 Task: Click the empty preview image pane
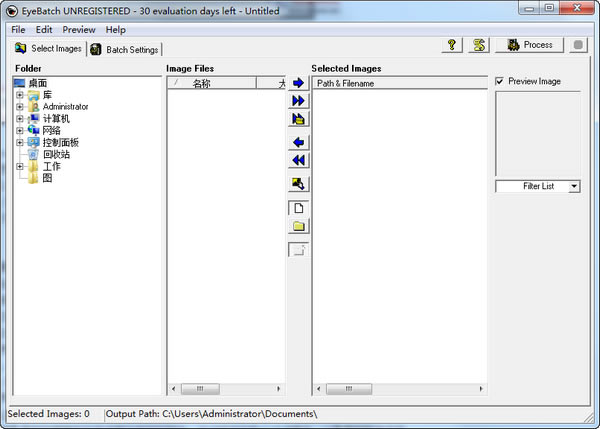coord(538,134)
